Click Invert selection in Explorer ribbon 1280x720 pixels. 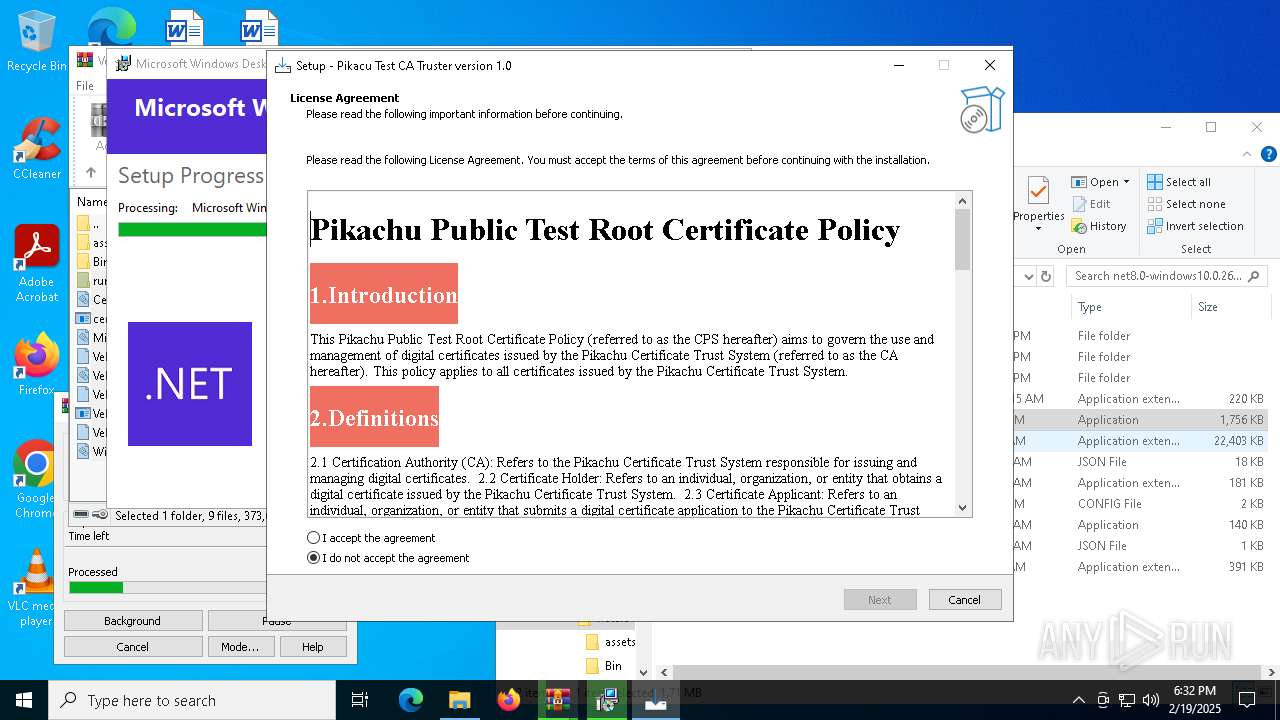pyautogui.click(x=1196, y=226)
